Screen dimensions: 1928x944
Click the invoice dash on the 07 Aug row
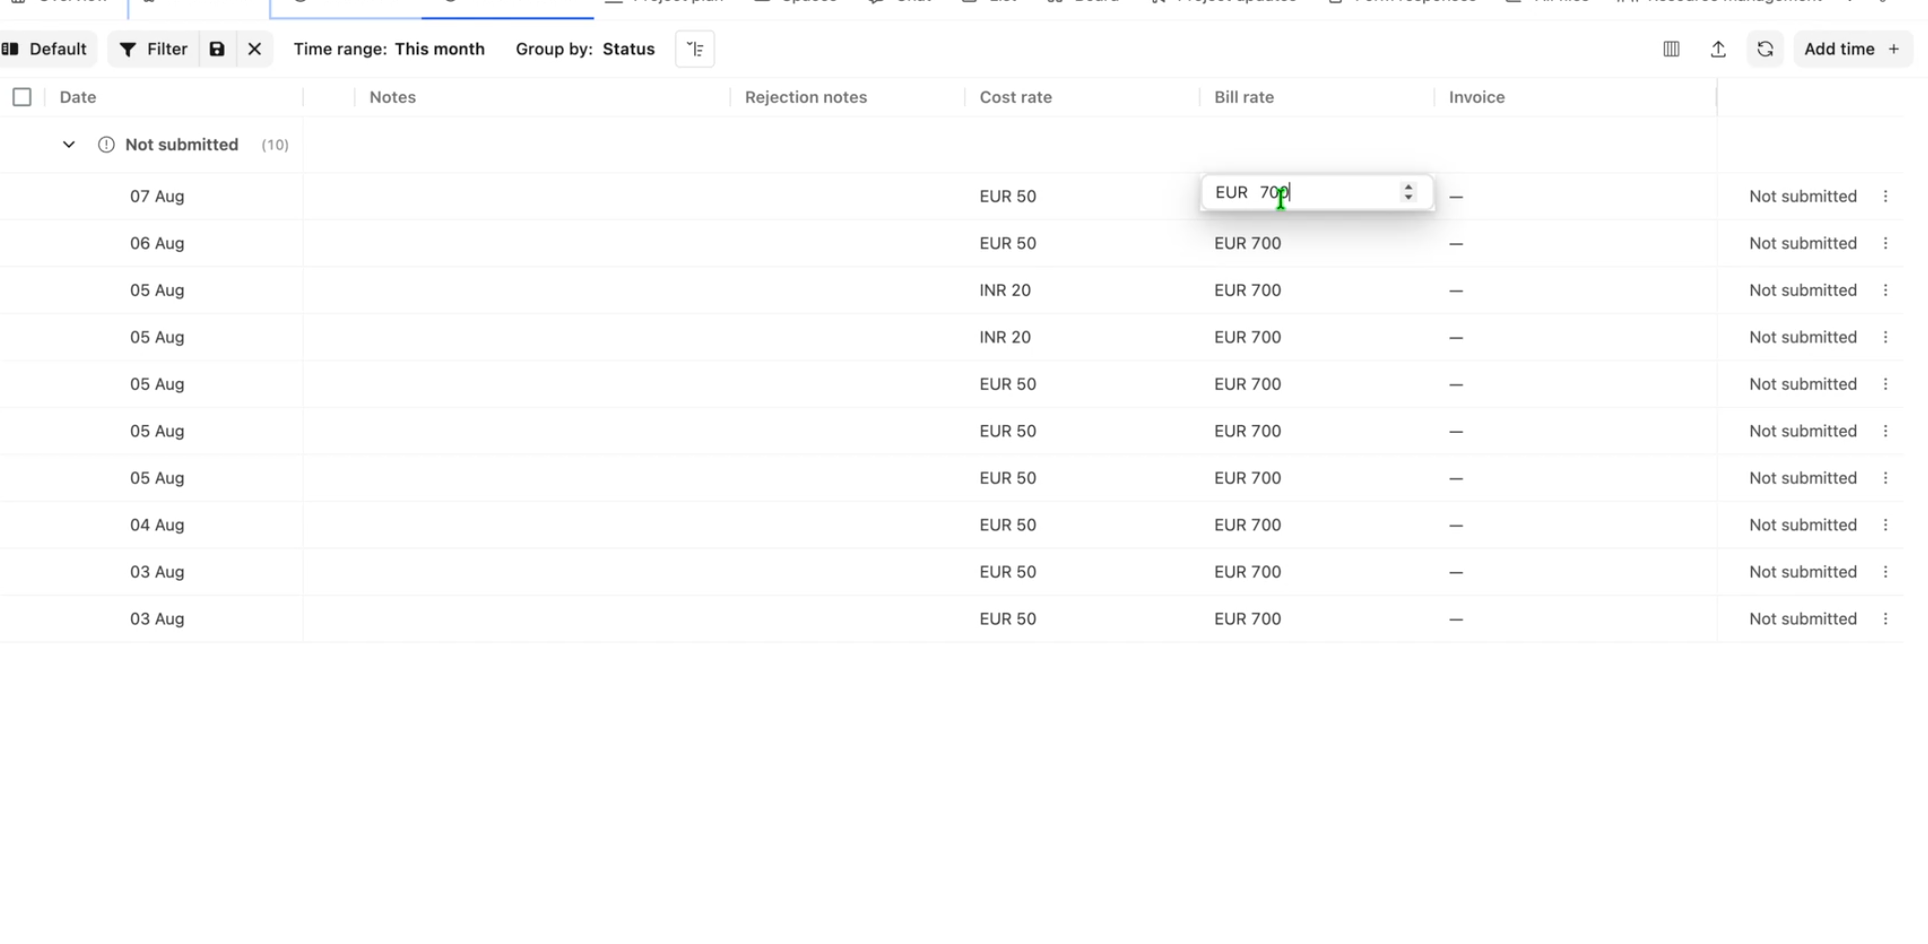(1456, 197)
